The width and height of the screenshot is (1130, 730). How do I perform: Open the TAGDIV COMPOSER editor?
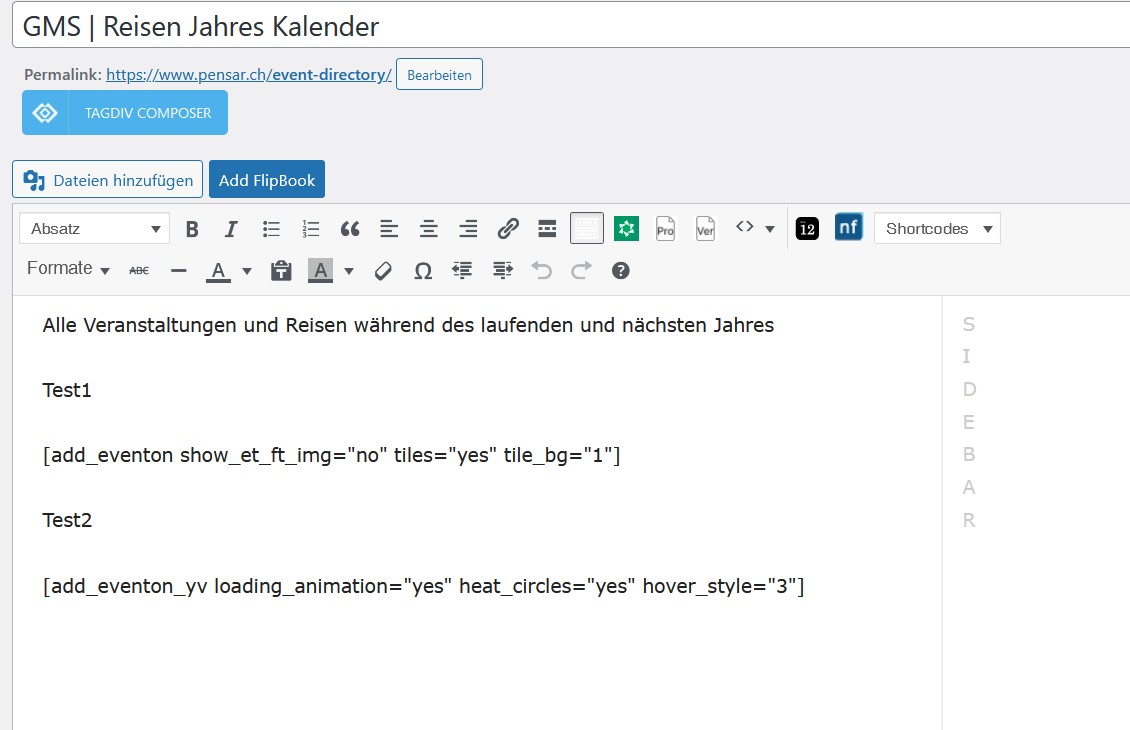[x=125, y=112]
